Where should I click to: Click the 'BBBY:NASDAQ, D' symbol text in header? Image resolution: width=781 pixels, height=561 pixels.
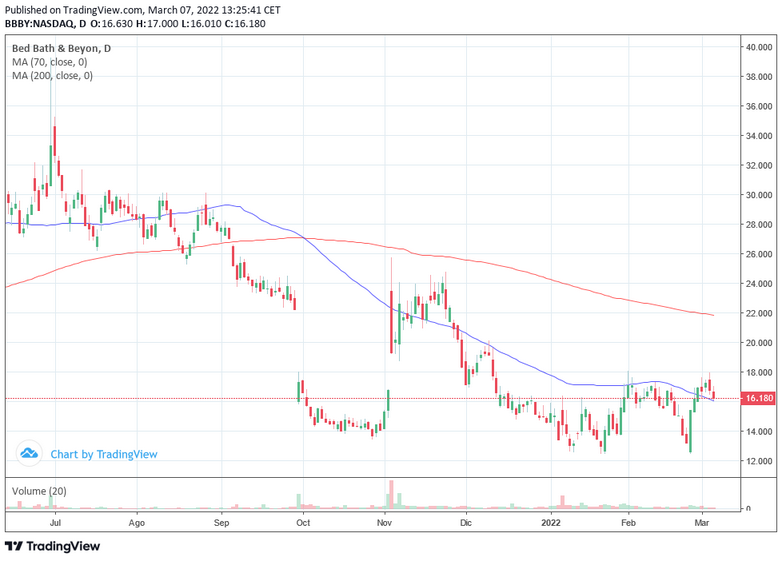tap(45, 23)
